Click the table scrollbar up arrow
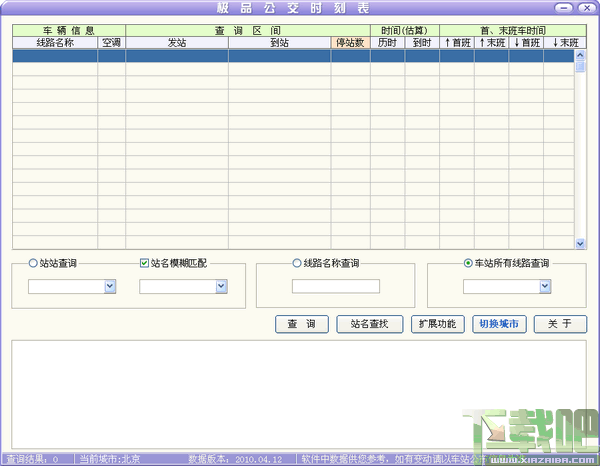Viewport: 600px width, 466px height. coord(580,55)
